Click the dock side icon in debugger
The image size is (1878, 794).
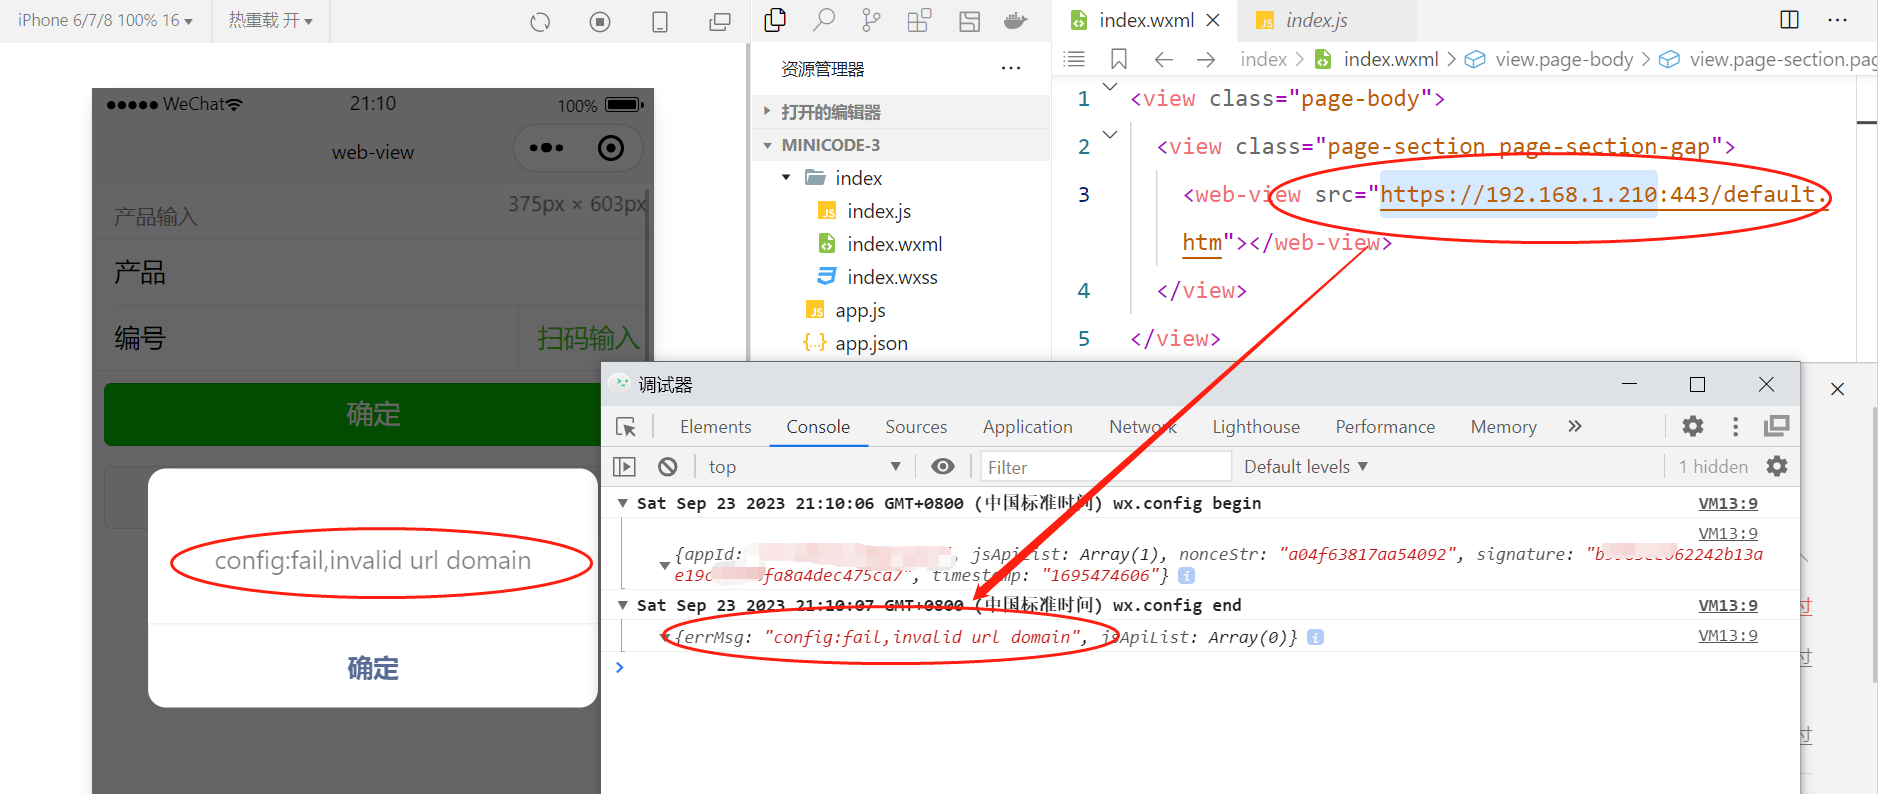click(1777, 426)
